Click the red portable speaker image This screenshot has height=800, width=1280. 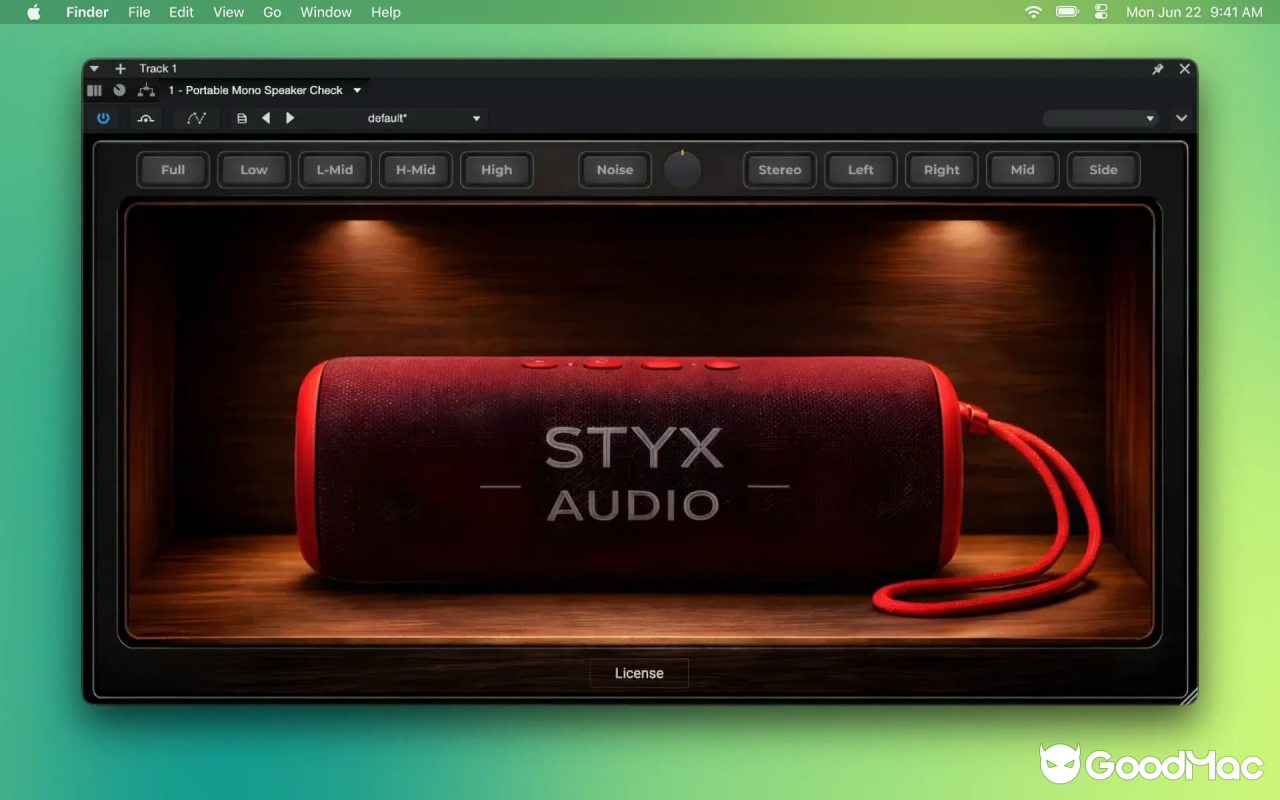pos(630,470)
